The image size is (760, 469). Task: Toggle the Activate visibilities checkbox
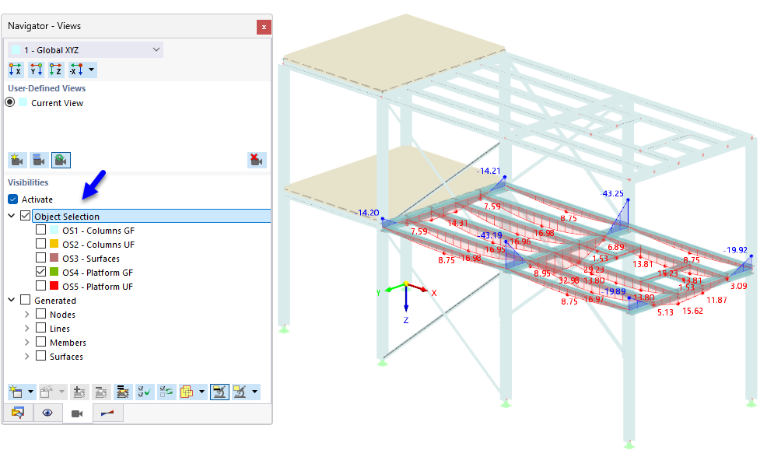click(13, 199)
